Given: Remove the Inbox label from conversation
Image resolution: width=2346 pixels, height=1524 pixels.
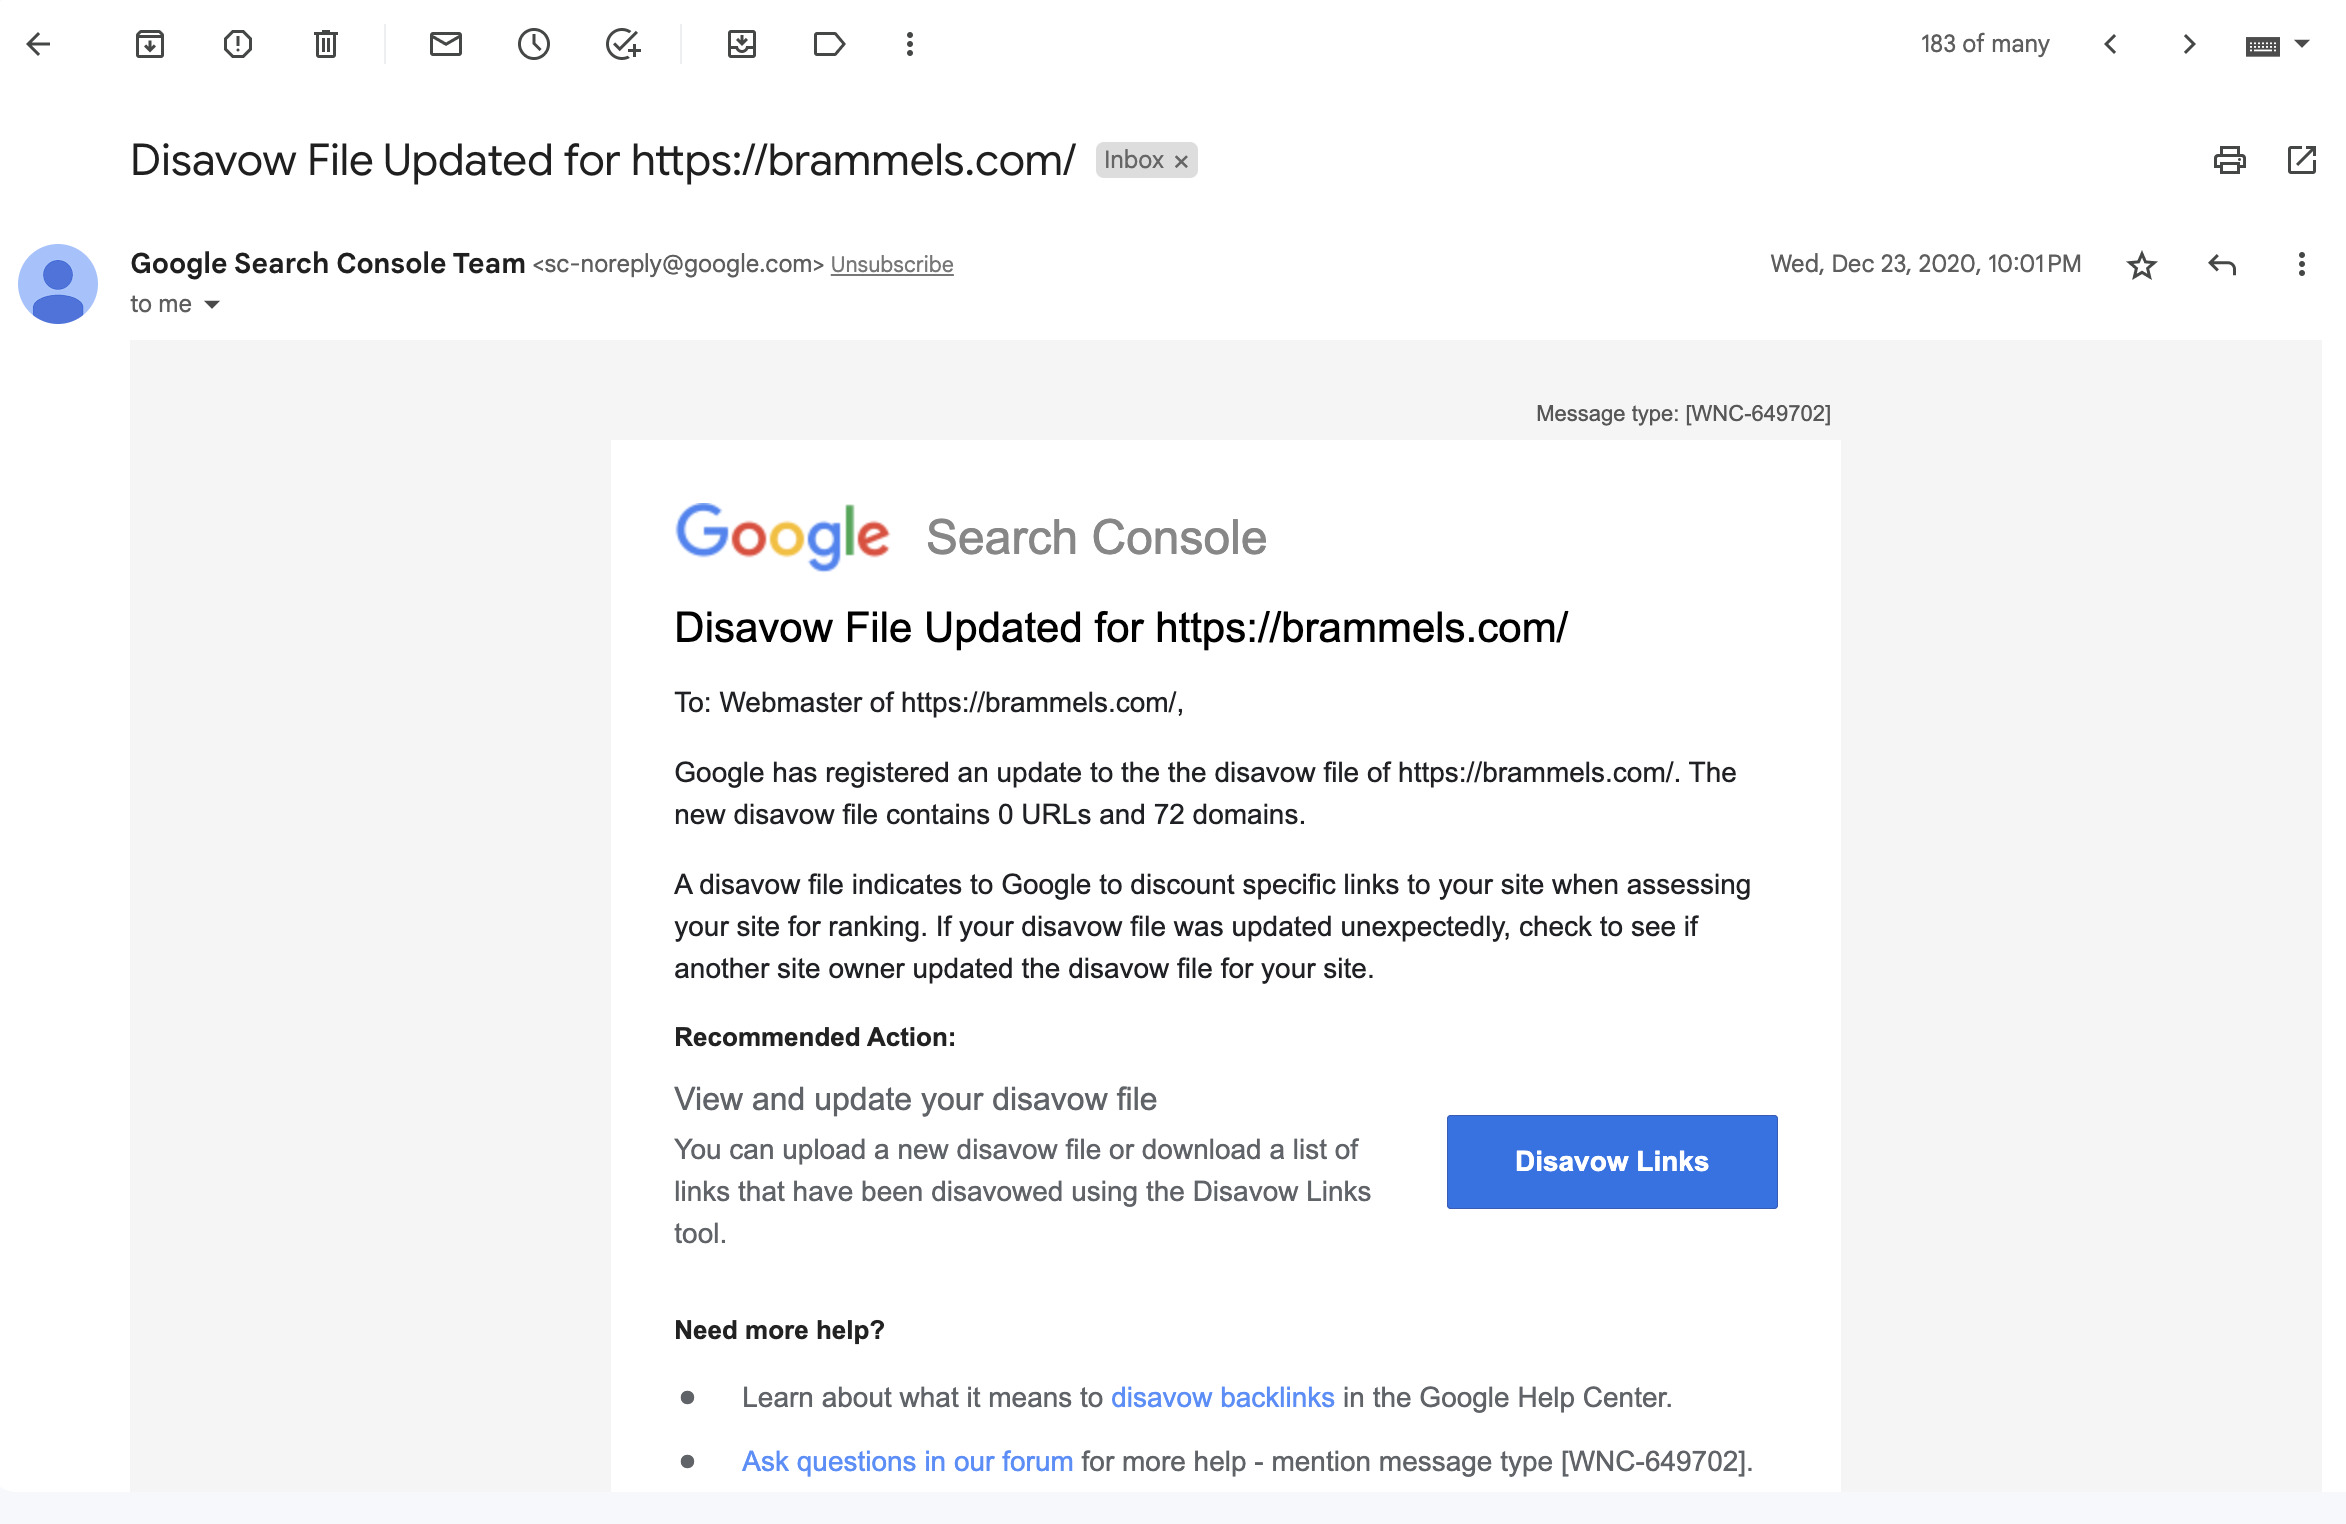Looking at the screenshot, I should pyautogui.click(x=1181, y=161).
